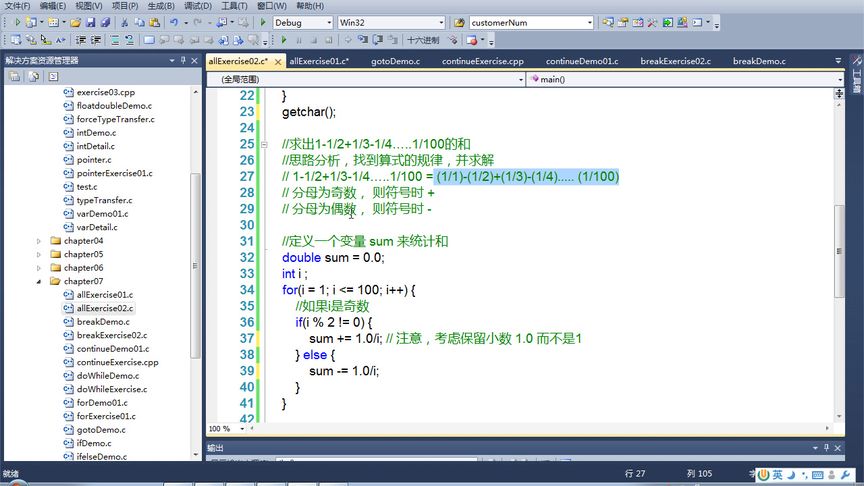Screen dimensions: 864x486
Task: Click the Cut scissors icon
Action: point(125,23)
